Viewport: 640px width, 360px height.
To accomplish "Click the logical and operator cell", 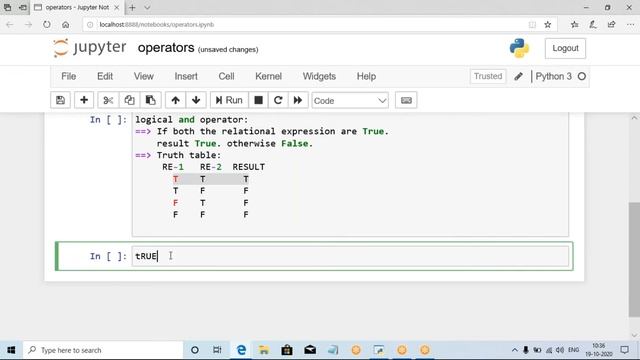I will tap(350, 175).
